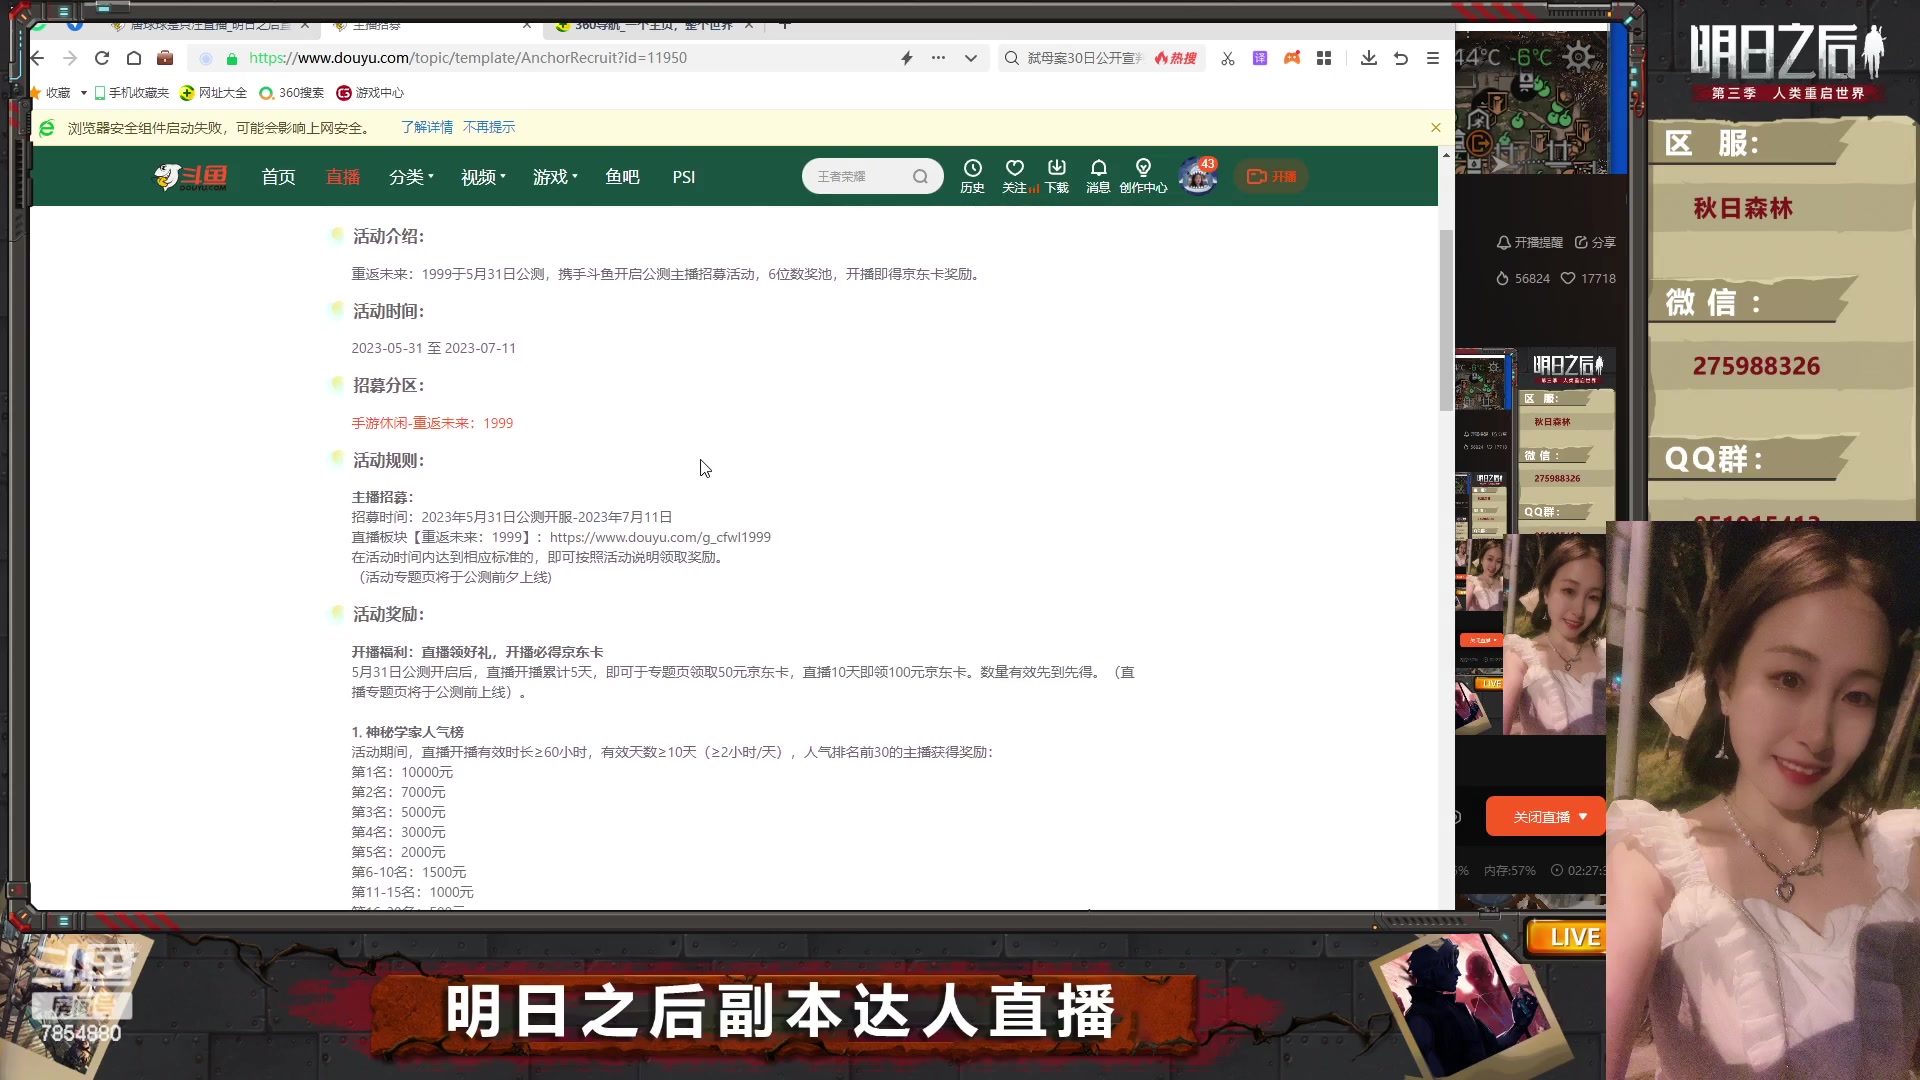This screenshot has height=1080, width=1920.
Task: Click the scissors screenshot icon
Action: tap(1228, 58)
